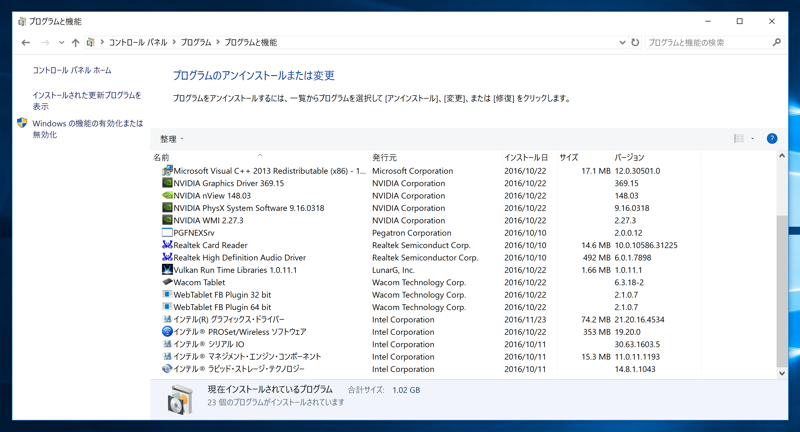The image size is (800, 432).
Task: Click the インテル シリアル IO icon
Action: 167,344
